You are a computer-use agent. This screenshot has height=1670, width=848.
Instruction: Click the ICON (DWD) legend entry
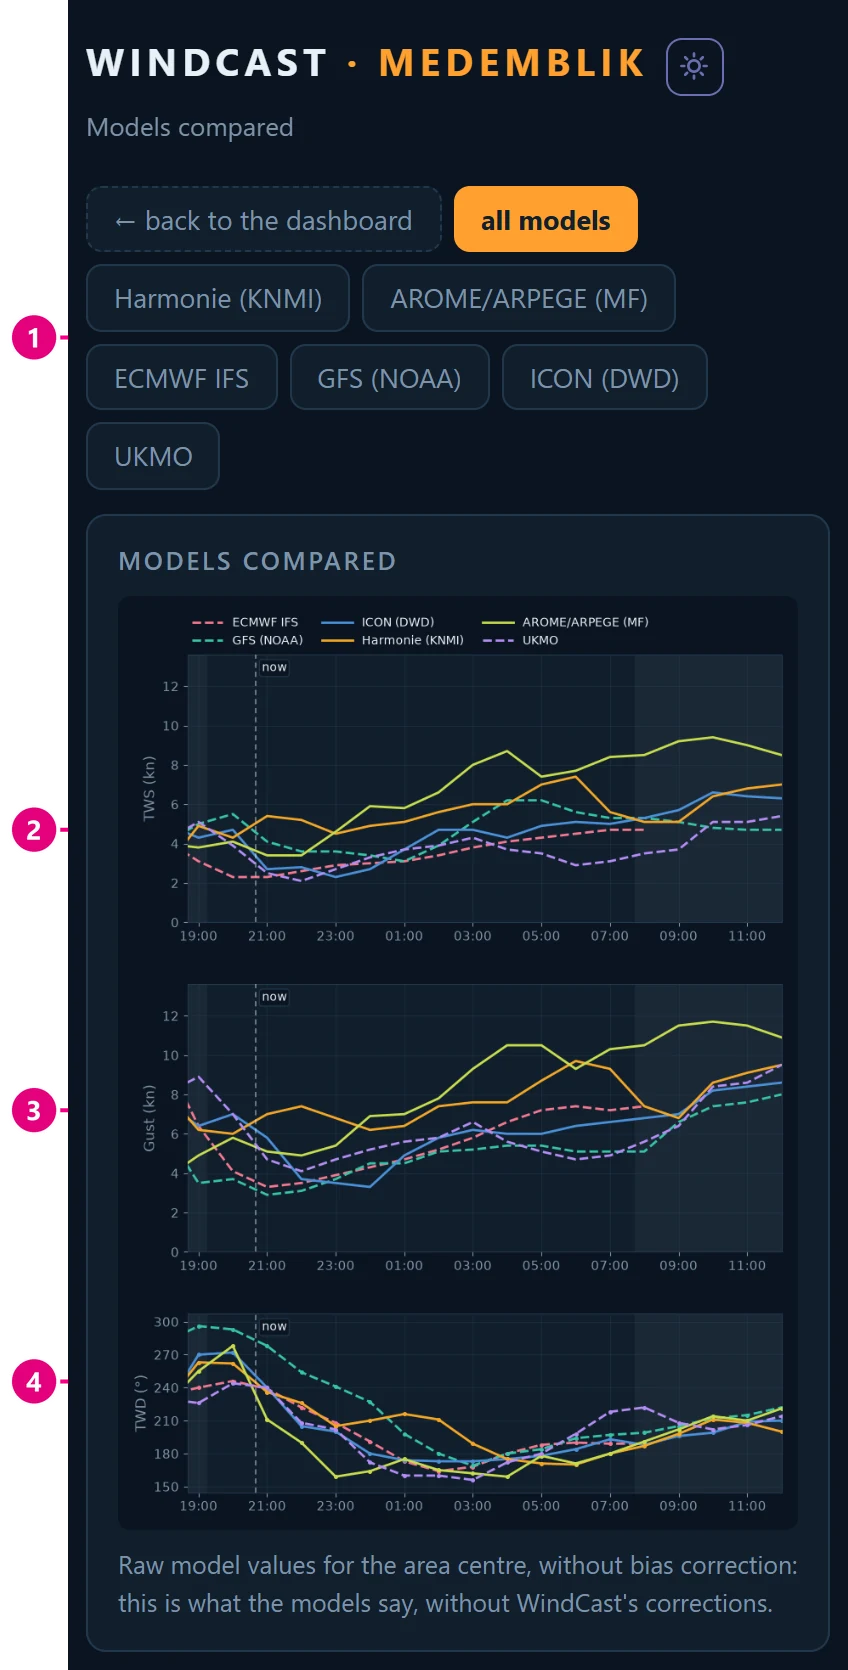click(378, 622)
